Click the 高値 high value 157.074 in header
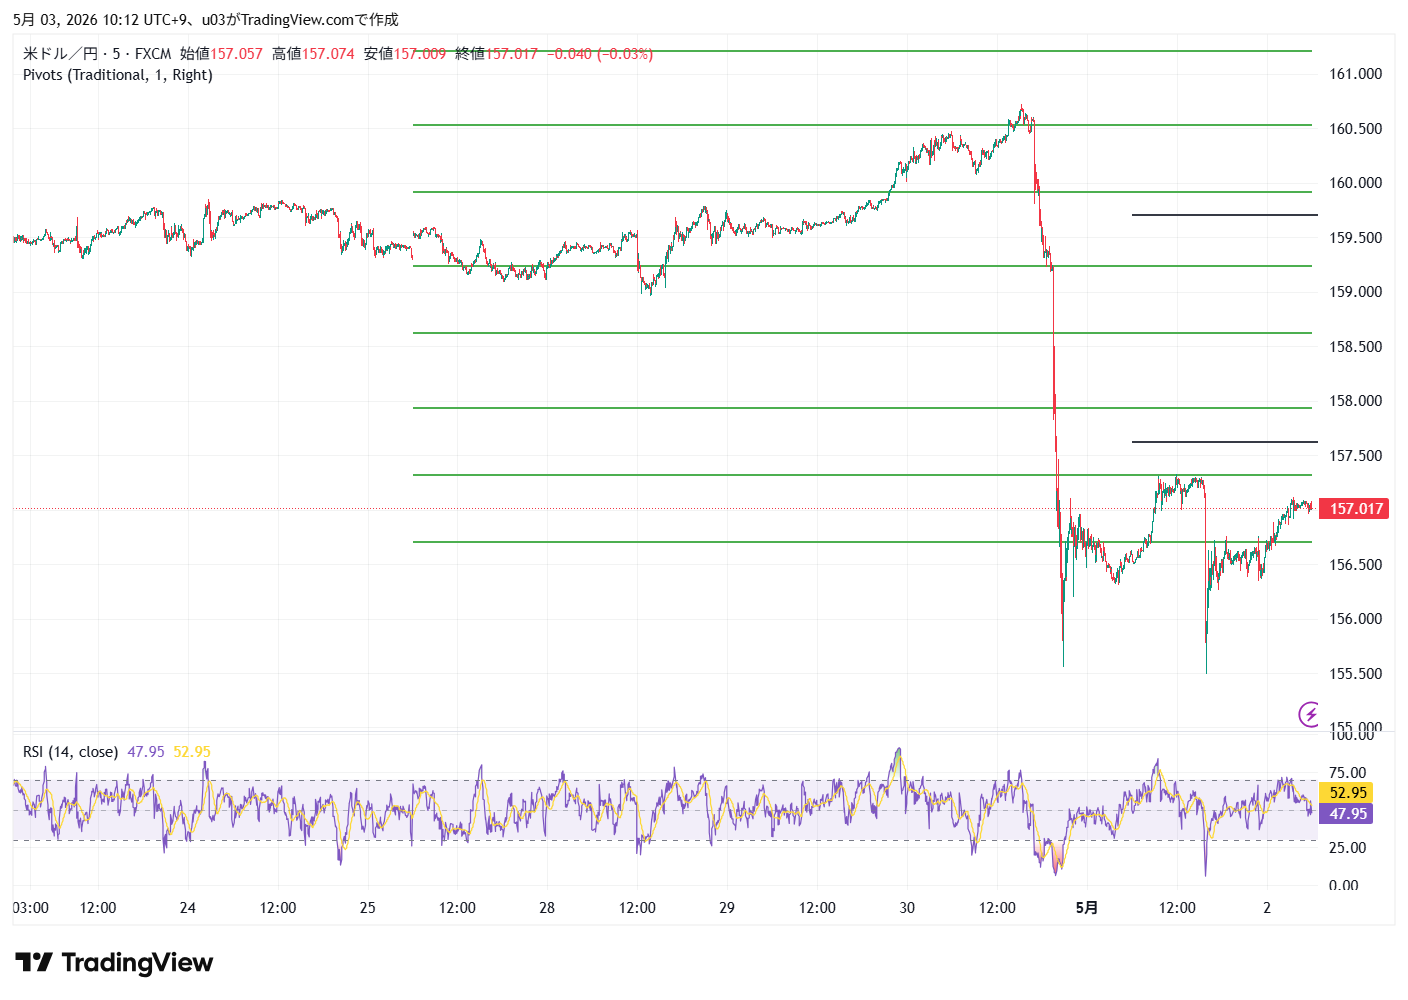The width and height of the screenshot is (1408, 1000). 328,54
